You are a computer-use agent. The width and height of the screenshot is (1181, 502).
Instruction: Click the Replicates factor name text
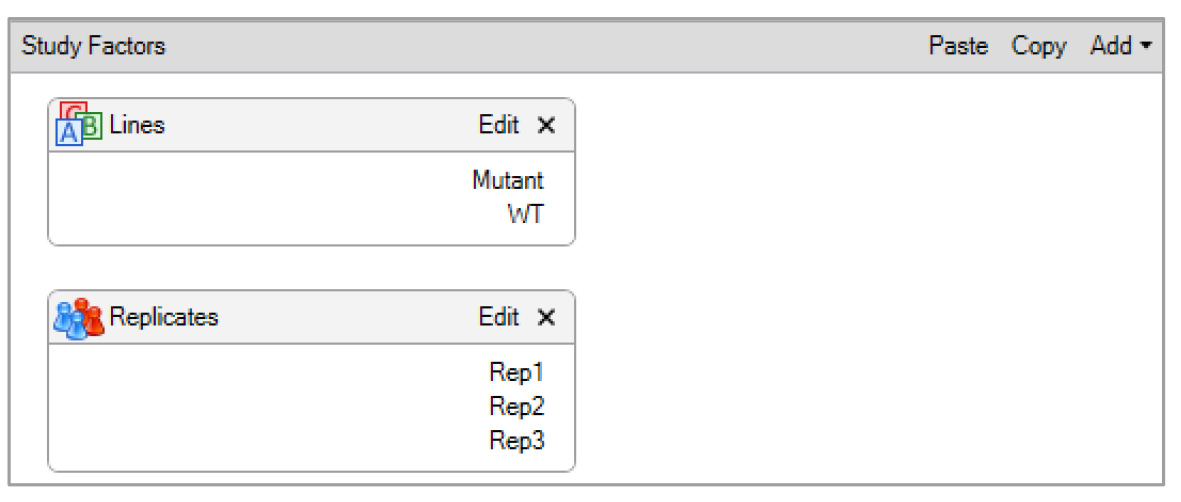click(164, 318)
